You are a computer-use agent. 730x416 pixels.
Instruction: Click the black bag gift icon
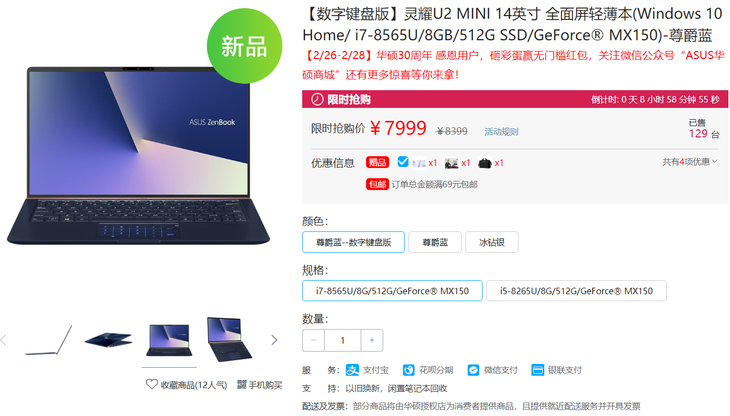coord(485,163)
